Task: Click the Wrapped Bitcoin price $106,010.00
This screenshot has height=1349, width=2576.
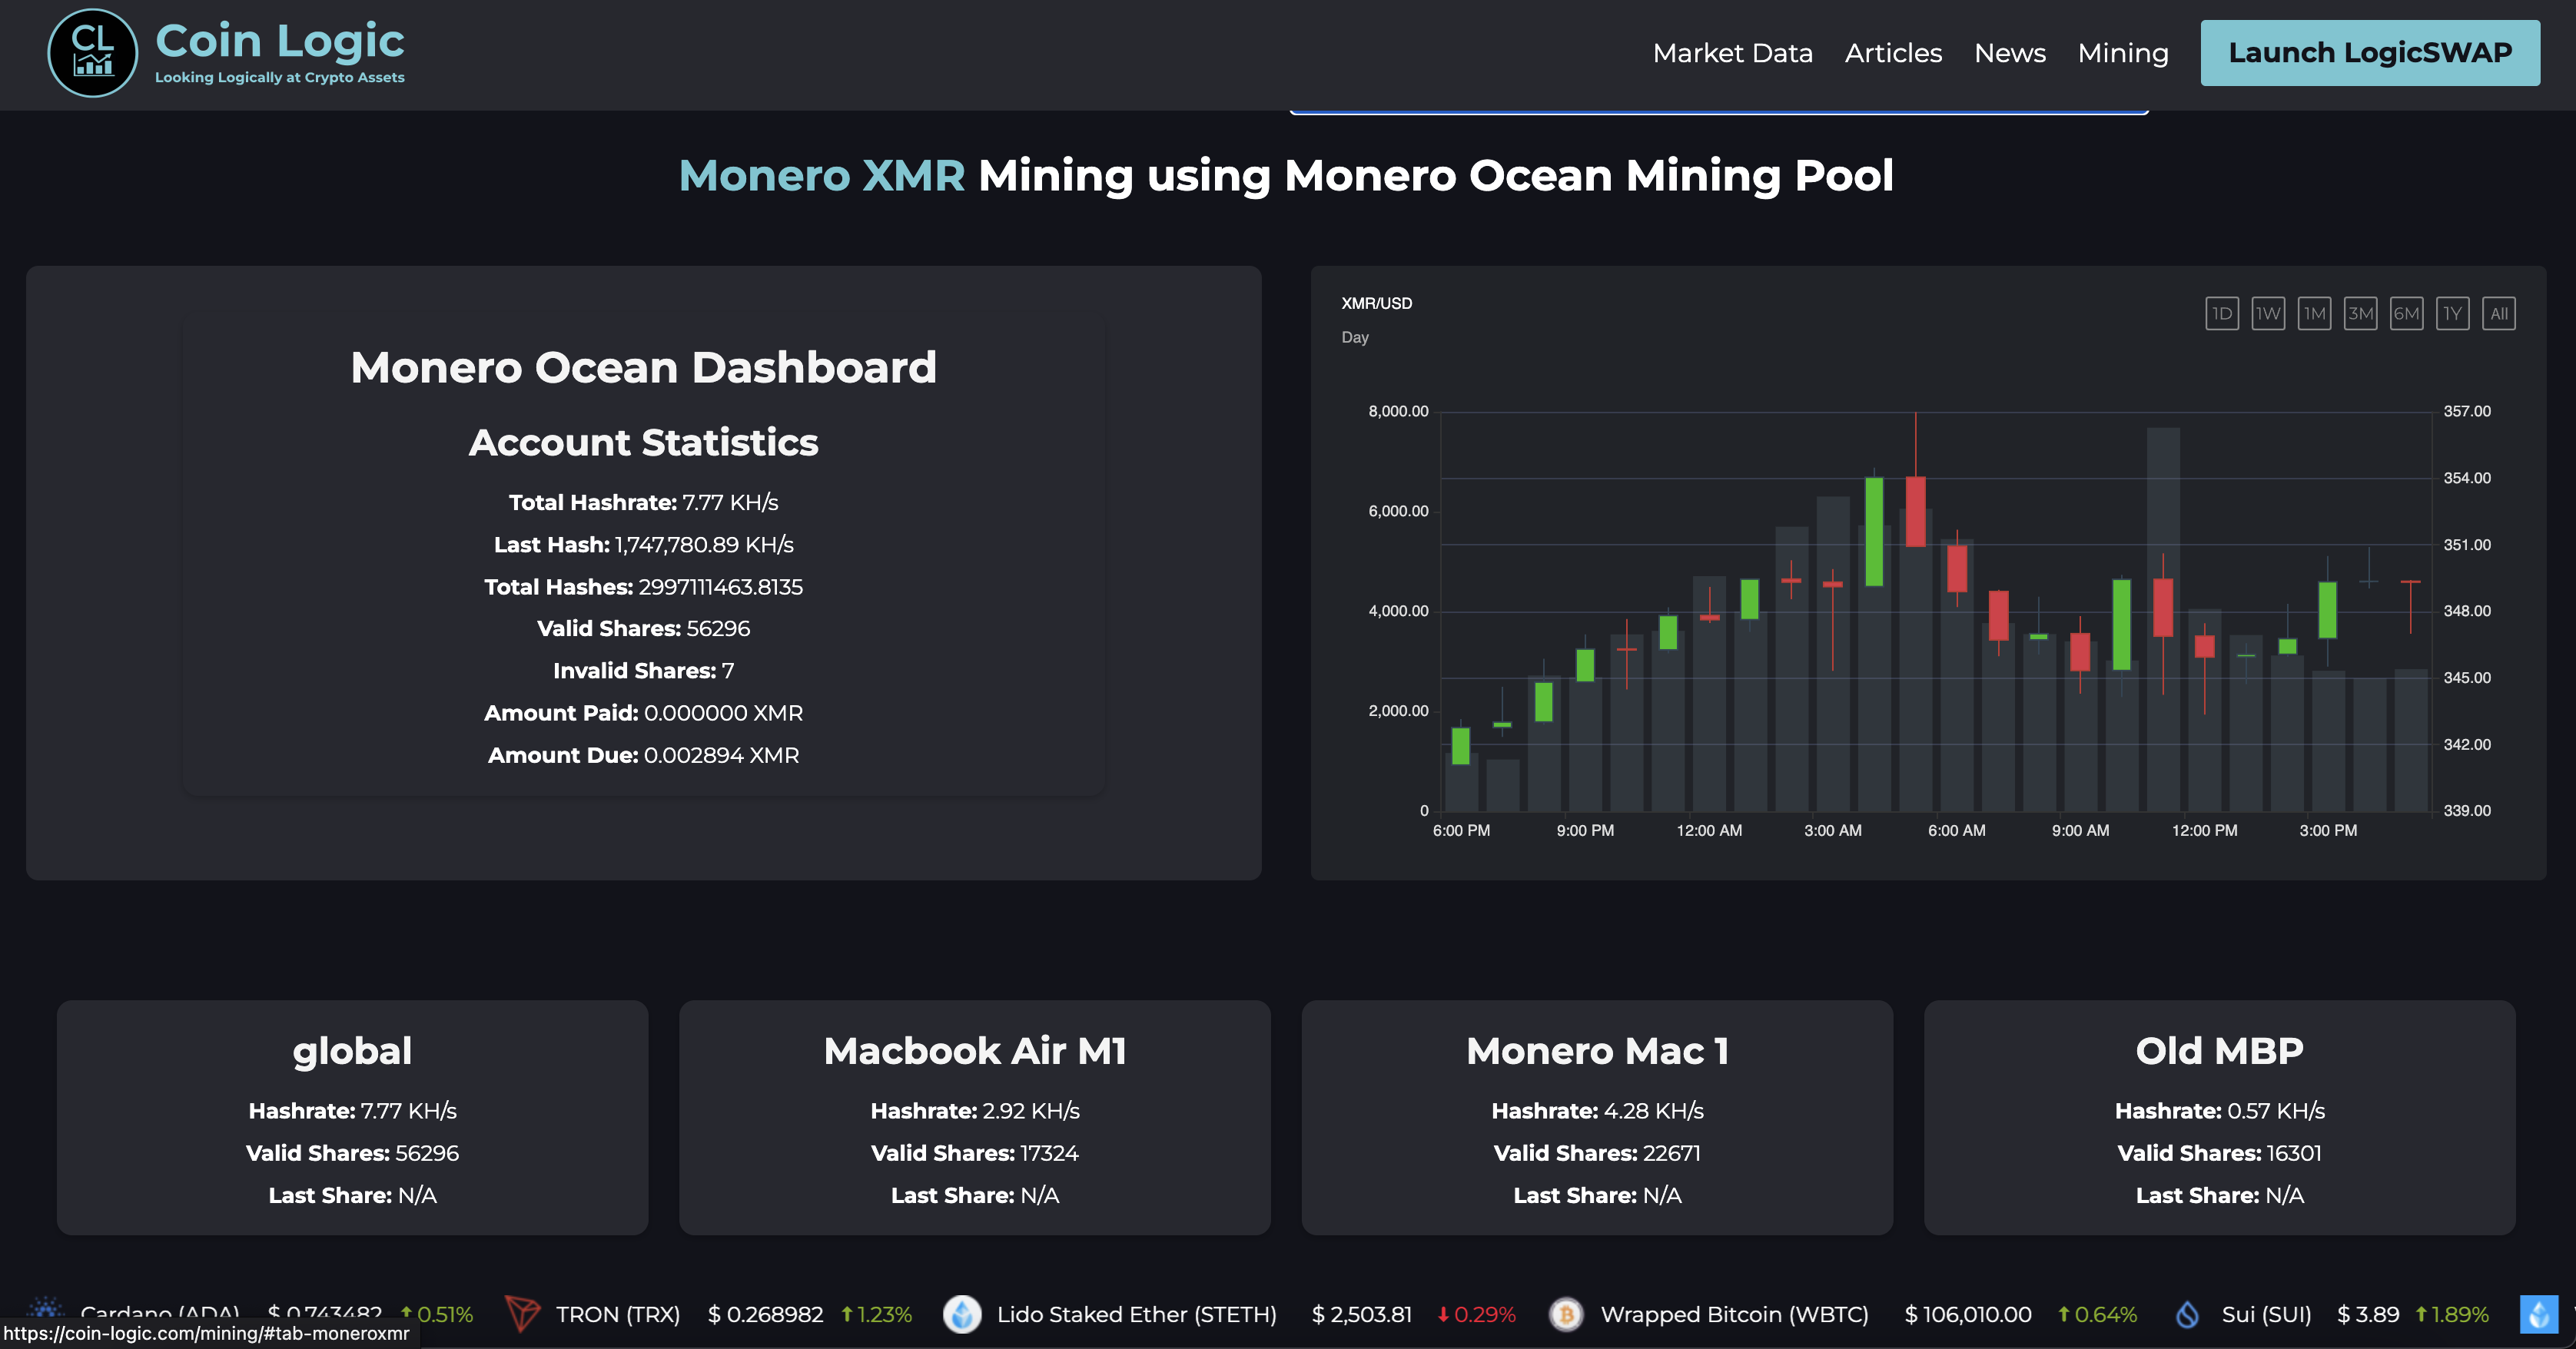Action: point(1967,1314)
